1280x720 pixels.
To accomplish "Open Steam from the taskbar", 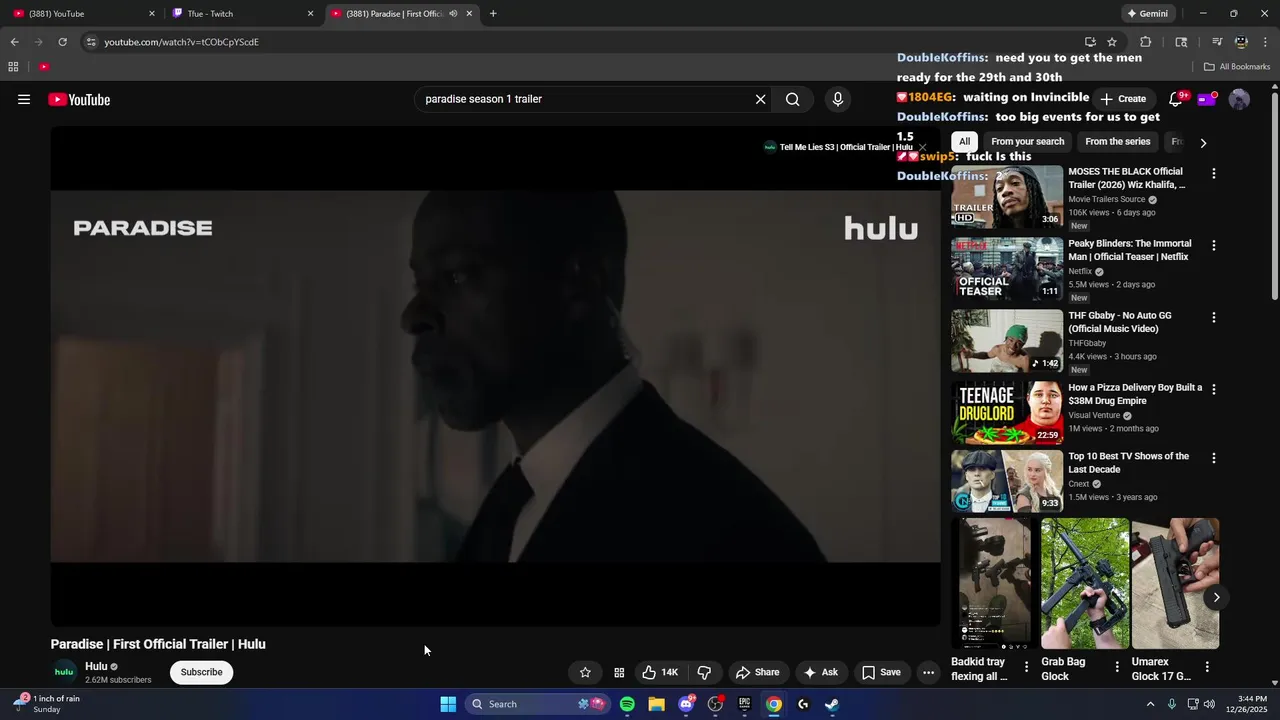I will 832,704.
